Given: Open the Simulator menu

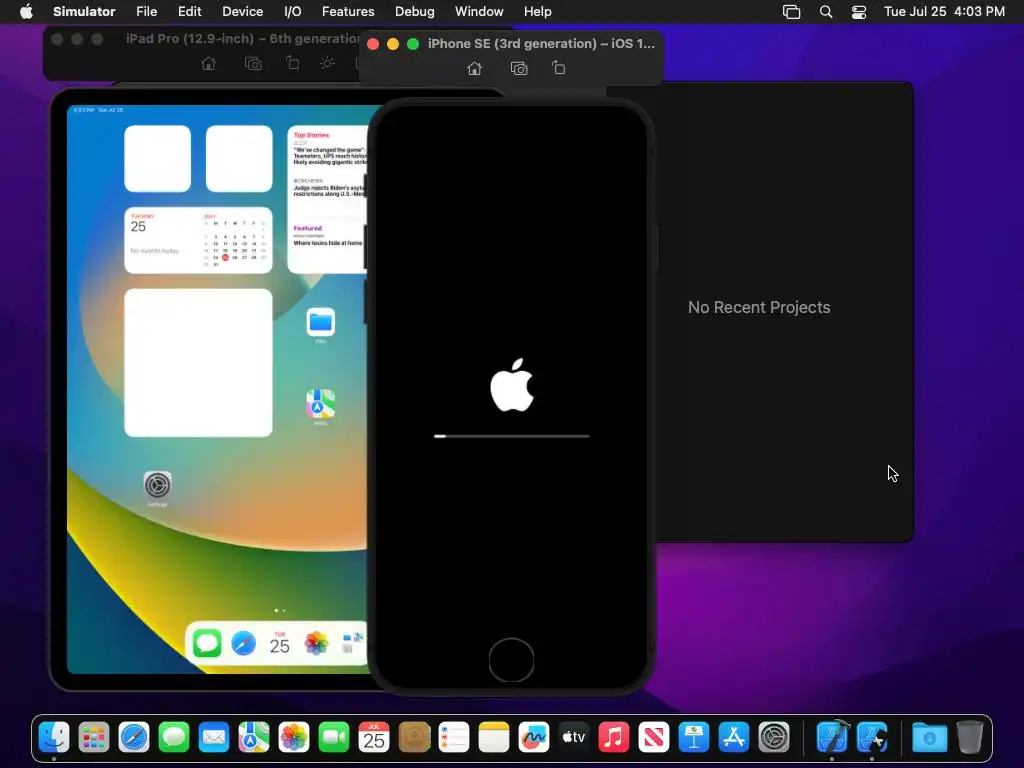Looking at the screenshot, I should (x=84, y=11).
